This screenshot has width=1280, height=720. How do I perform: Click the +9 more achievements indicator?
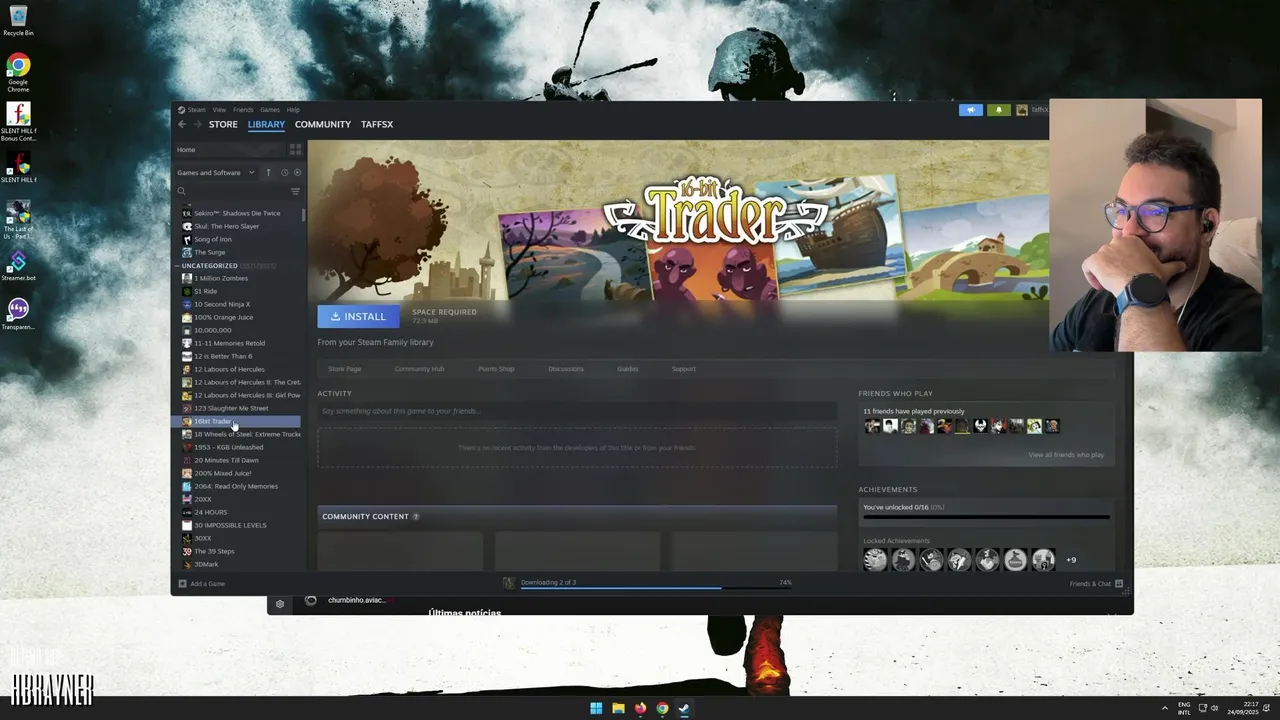tap(1071, 560)
